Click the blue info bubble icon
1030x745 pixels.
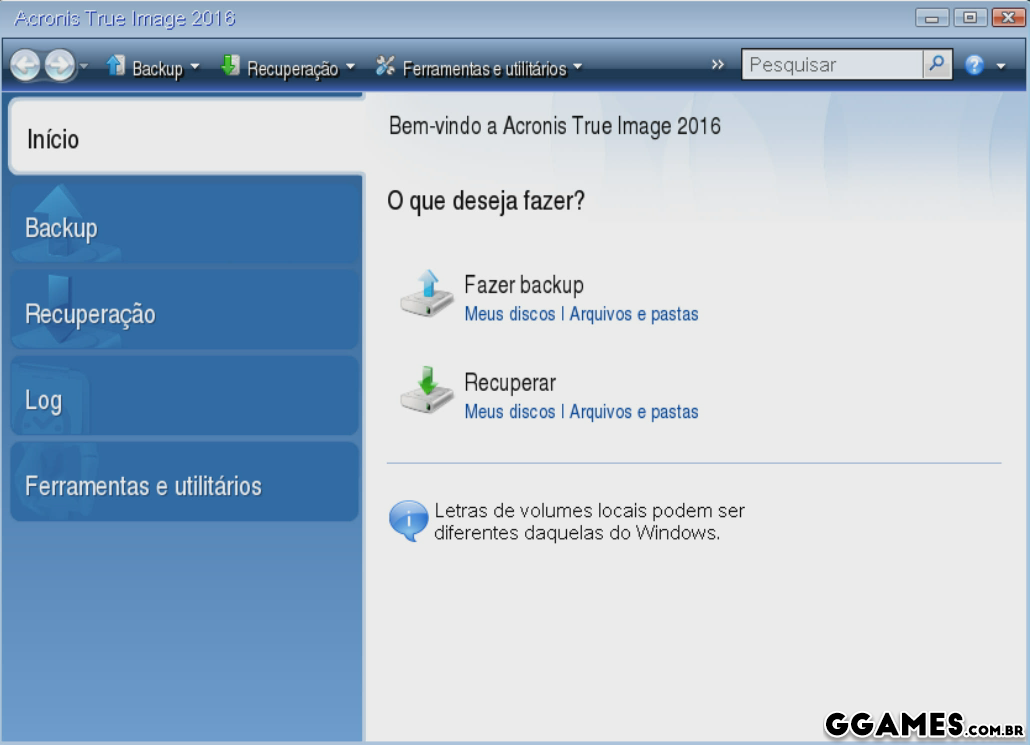(x=408, y=521)
